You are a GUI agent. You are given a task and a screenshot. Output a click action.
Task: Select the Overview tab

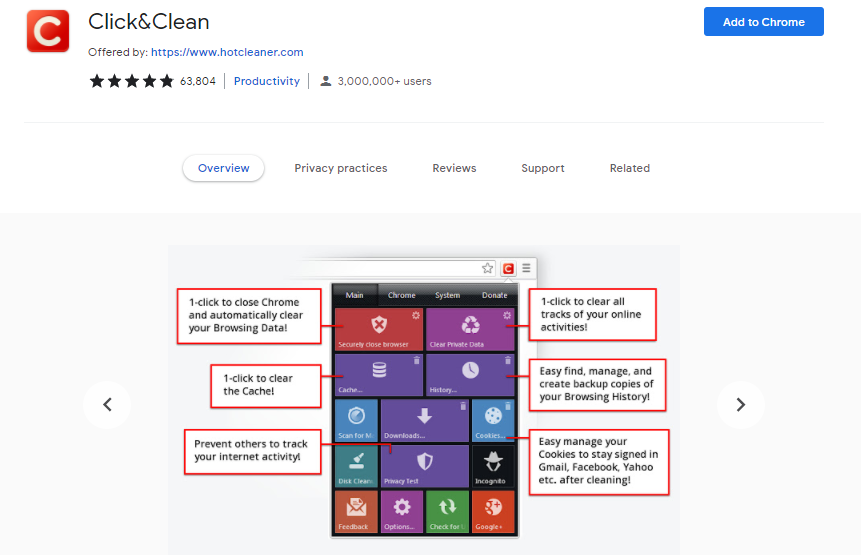click(223, 168)
